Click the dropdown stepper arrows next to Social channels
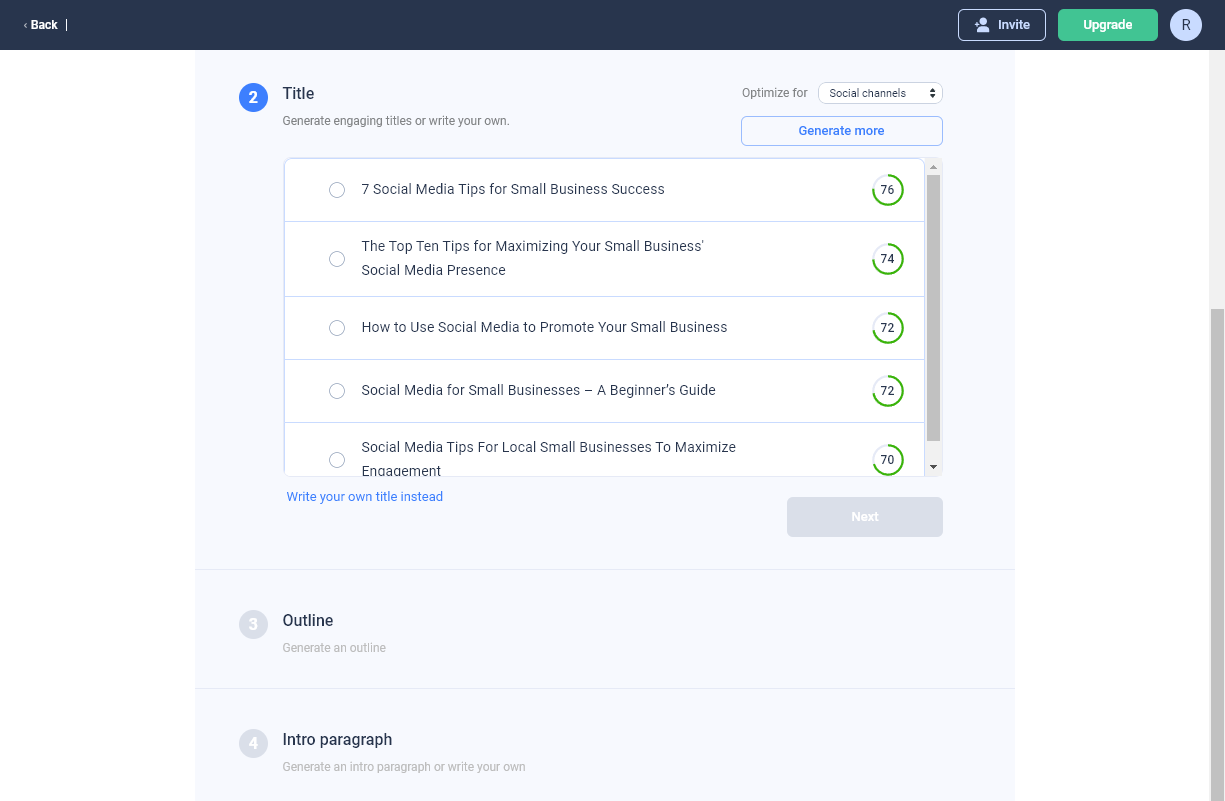This screenshot has width=1225, height=801. (x=934, y=92)
